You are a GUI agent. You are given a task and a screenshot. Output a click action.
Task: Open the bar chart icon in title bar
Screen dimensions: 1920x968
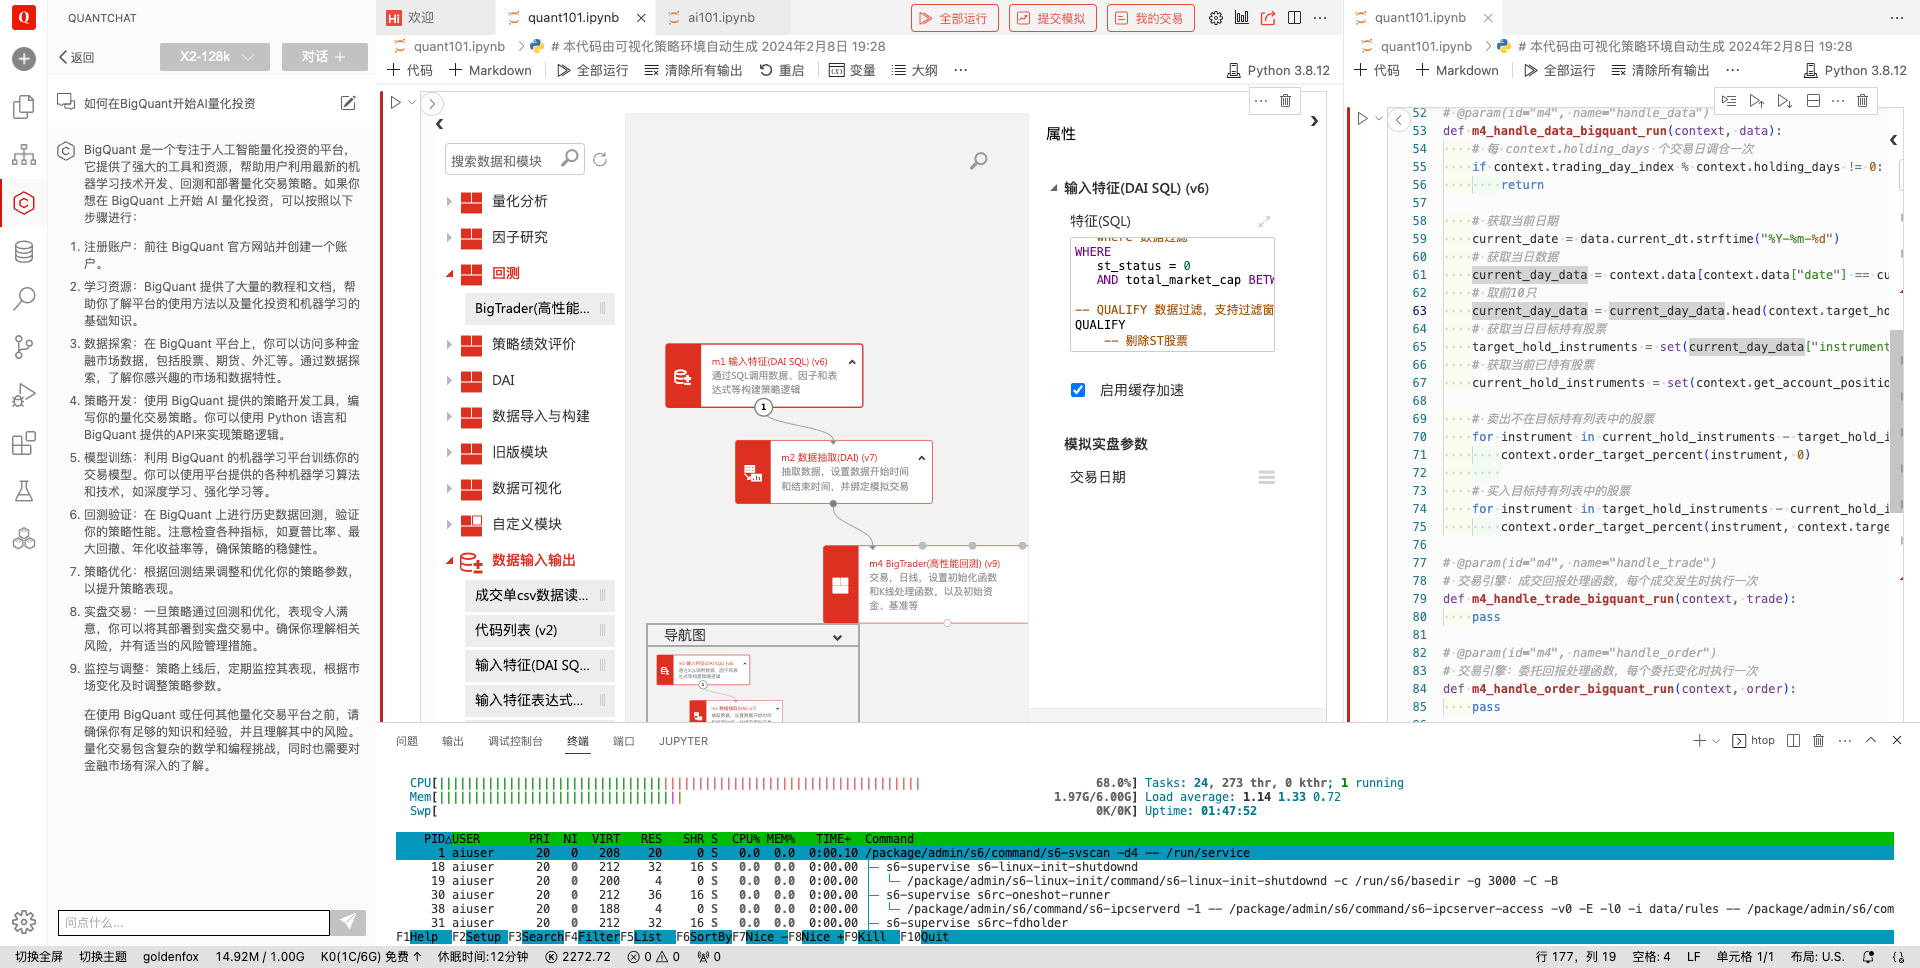[x=1242, y=18]
